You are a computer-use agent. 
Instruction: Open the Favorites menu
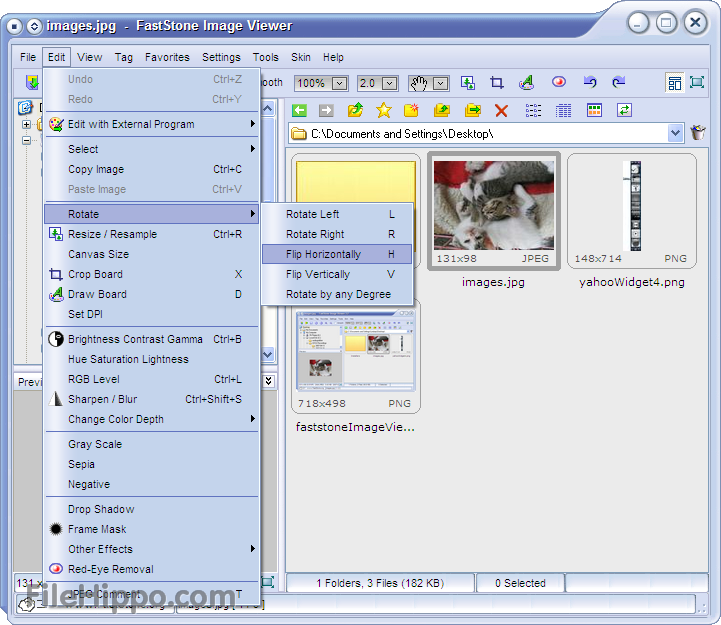[167, 57]
